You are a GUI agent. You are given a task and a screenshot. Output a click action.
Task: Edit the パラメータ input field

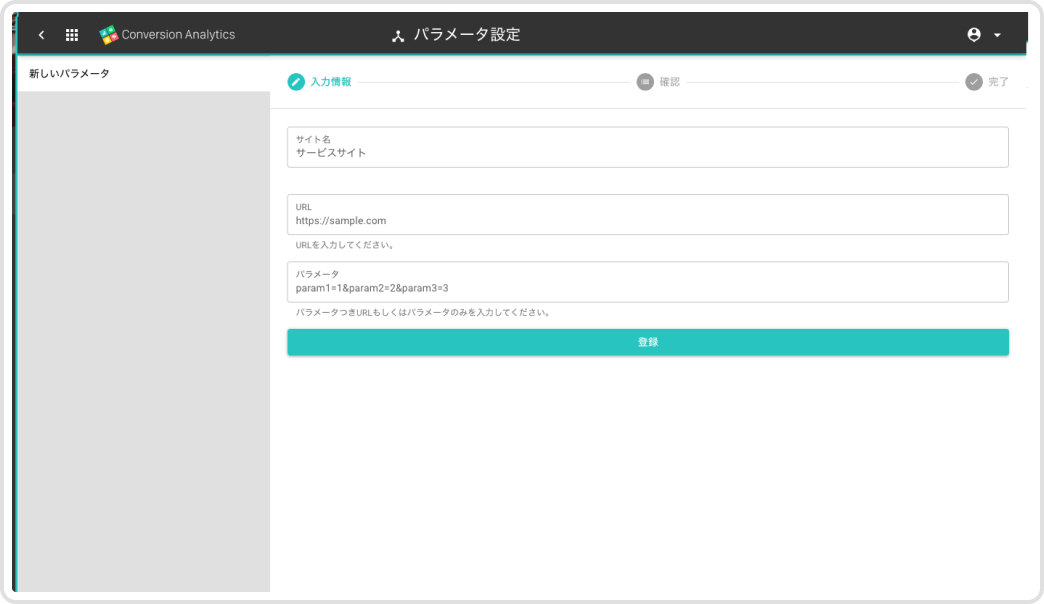tap(647, 288)
